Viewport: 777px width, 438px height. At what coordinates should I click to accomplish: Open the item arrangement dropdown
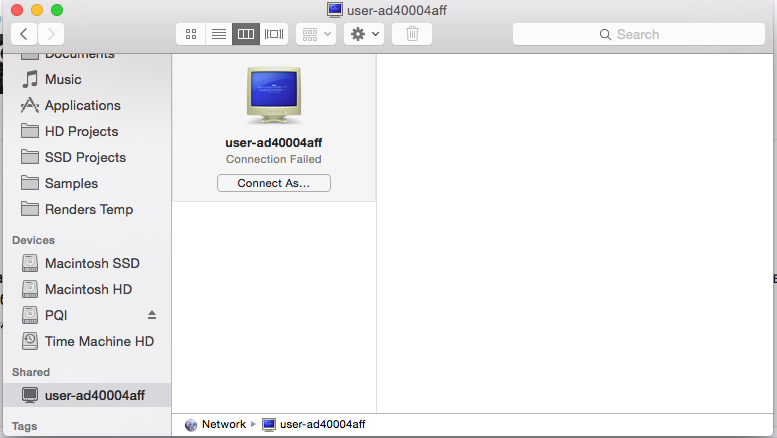(316, 34)
